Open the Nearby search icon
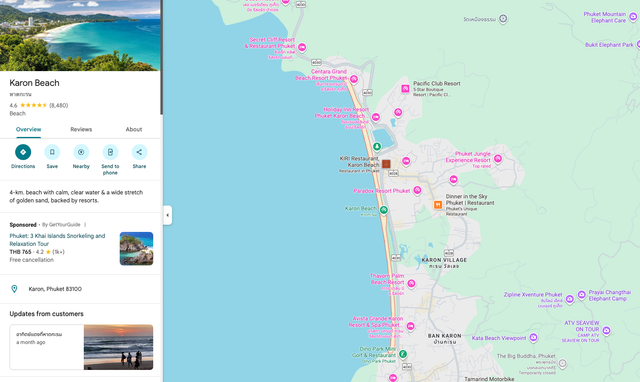The height and width of the screenshot is (382, 640). point(81,152)
